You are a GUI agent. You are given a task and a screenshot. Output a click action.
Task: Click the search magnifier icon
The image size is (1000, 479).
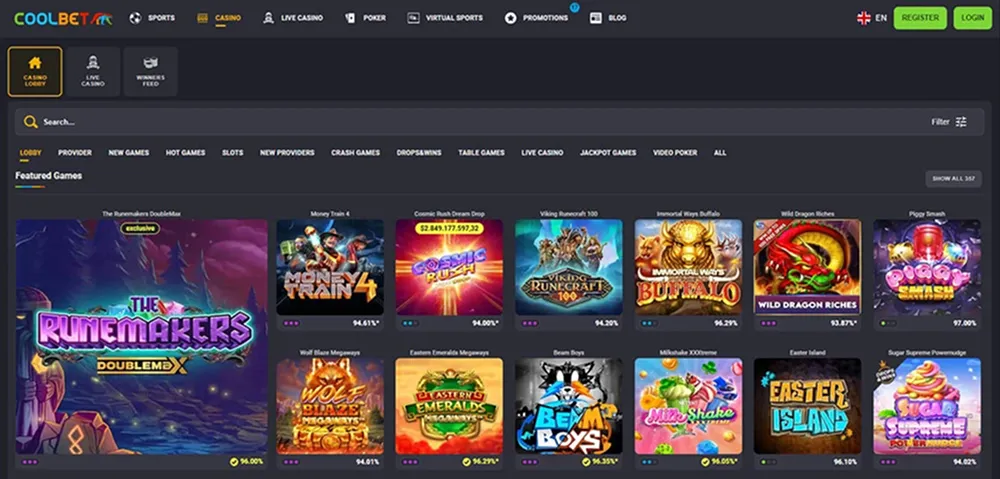31,122
